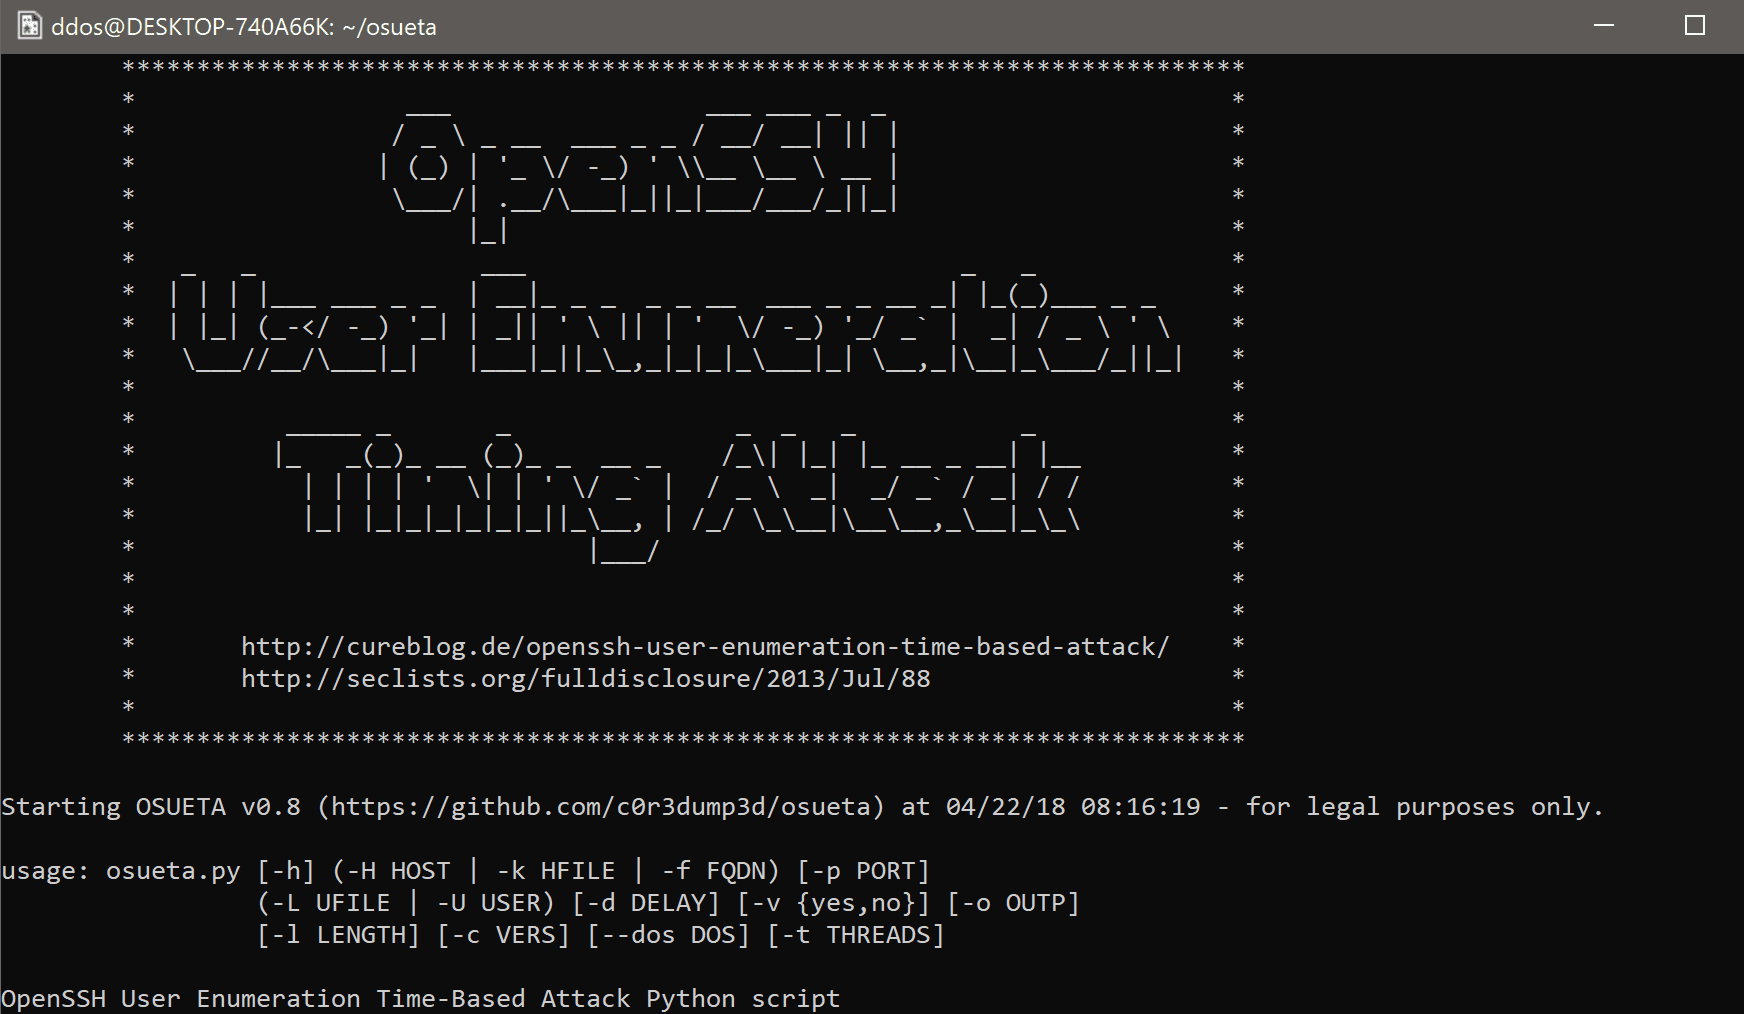The height and width of the screenshot is (1014, 1744).
Task: Minimize the terminal window
Action: pyautogui.click(x=1604, y=26)
